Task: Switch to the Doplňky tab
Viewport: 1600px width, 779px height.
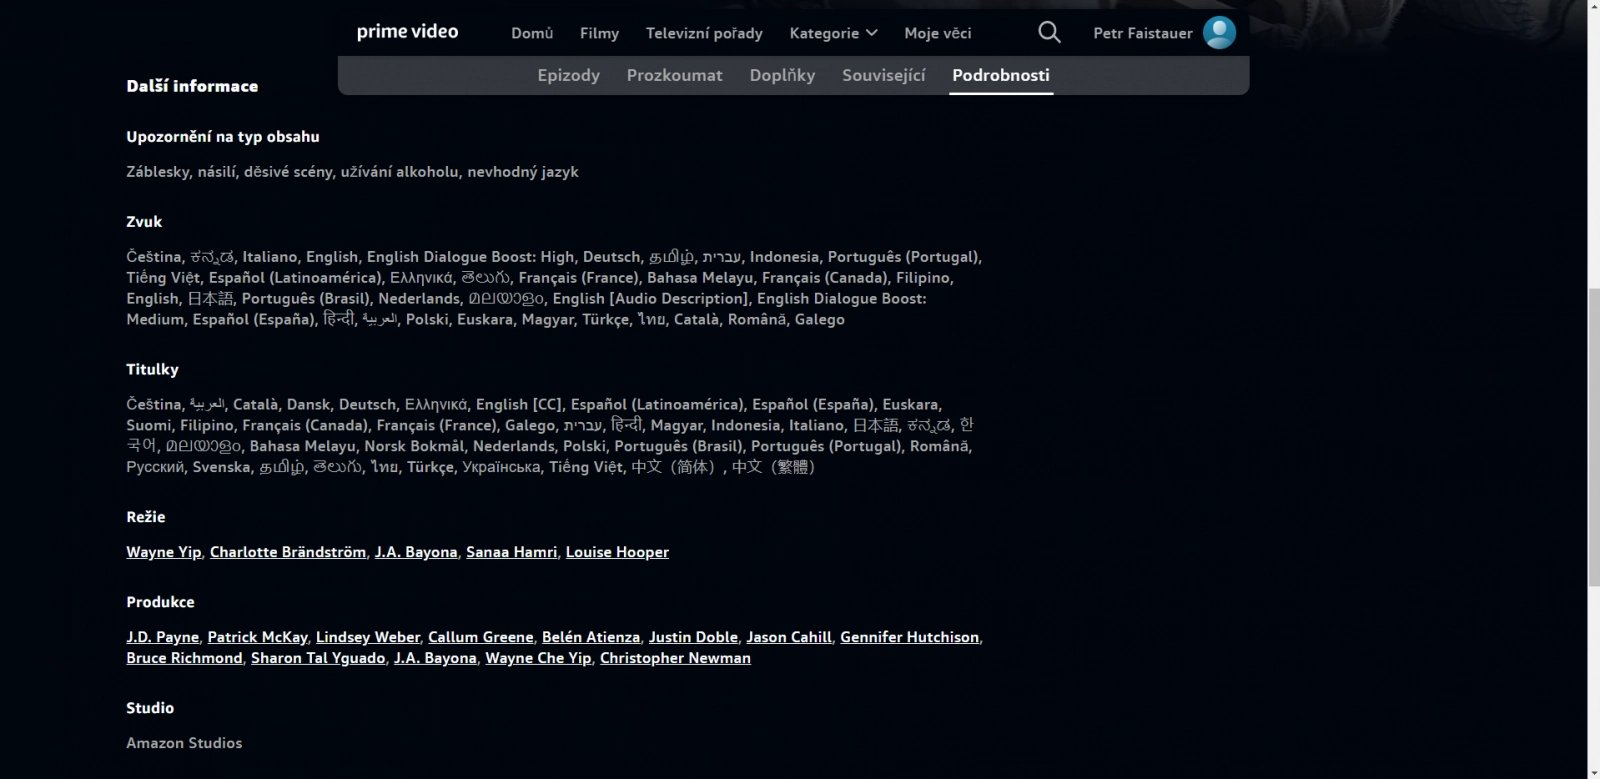Action: (782, 75)
